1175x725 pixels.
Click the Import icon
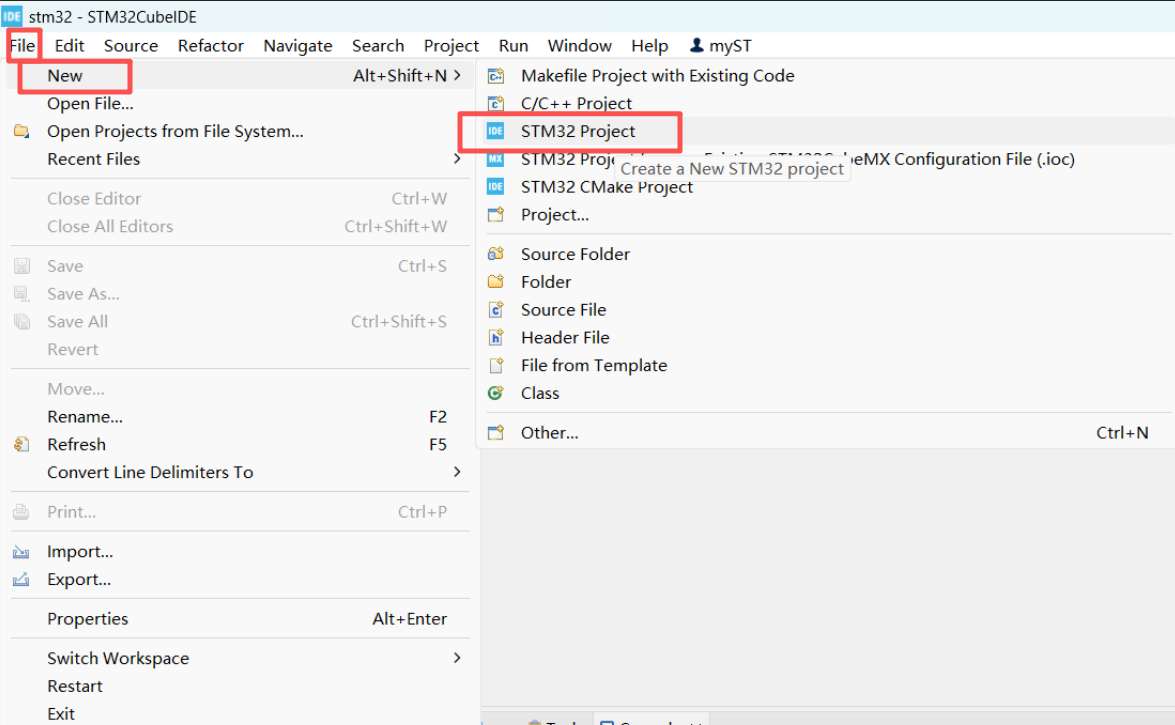(x=21, y=552)
